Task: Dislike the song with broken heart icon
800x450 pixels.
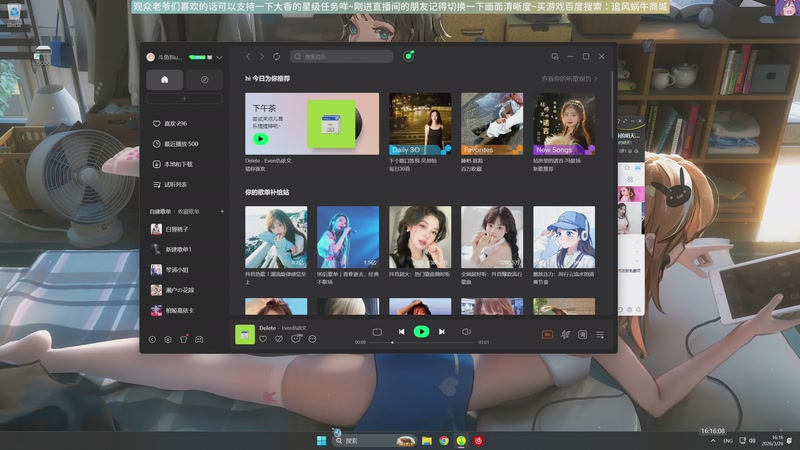Action: coord(279,339)
